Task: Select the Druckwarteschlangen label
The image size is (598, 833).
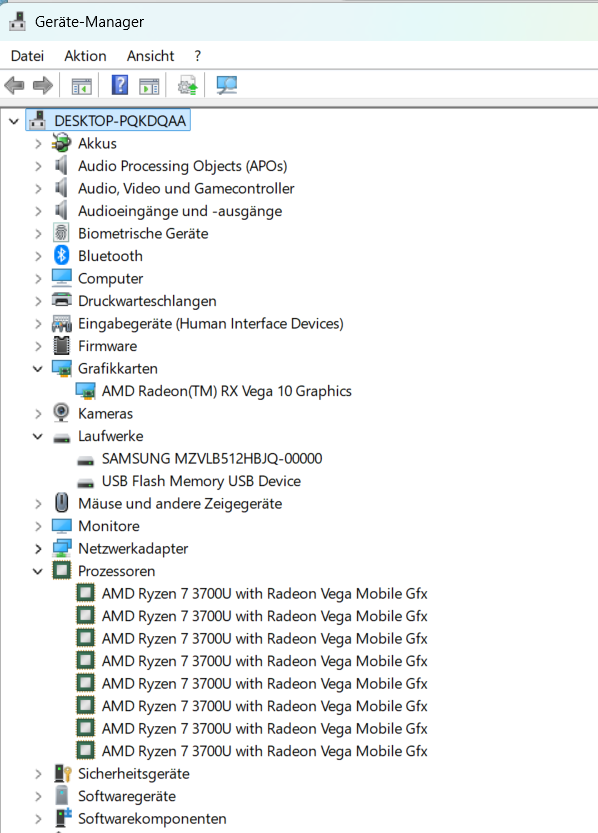Action: [x=147, y=301]
